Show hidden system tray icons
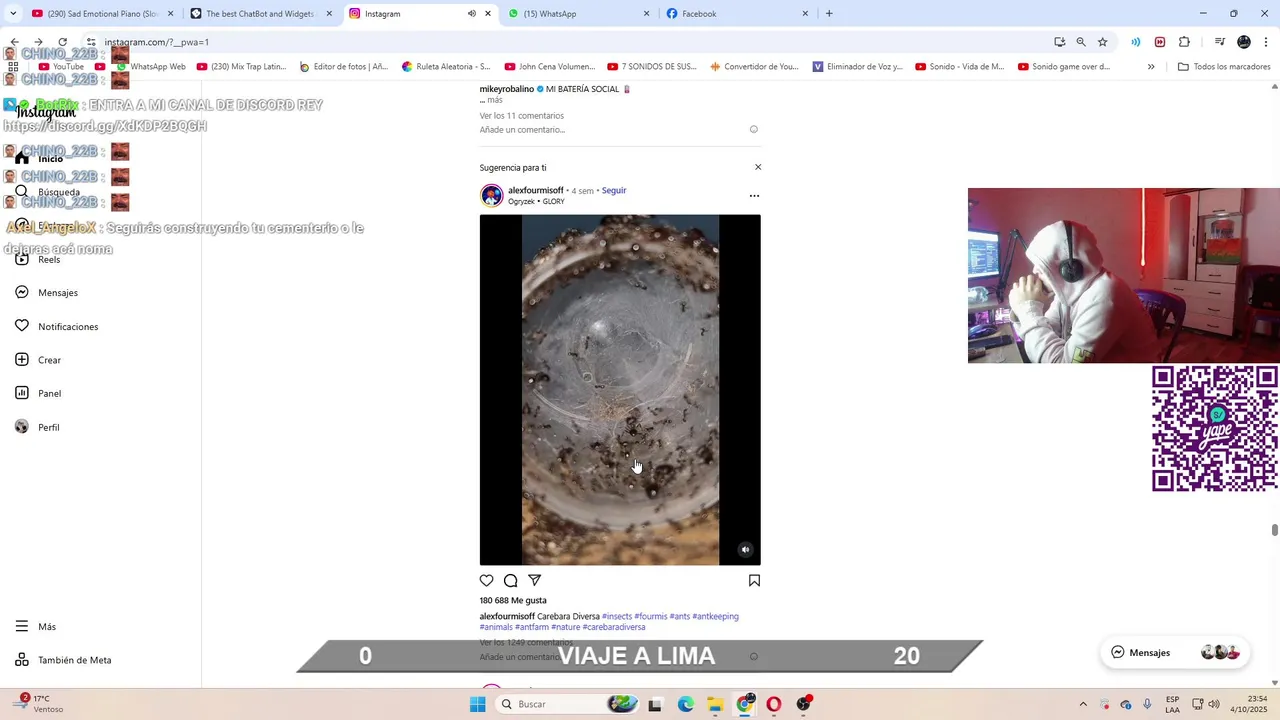1280x720 pixels. [x=1083, y=704]
